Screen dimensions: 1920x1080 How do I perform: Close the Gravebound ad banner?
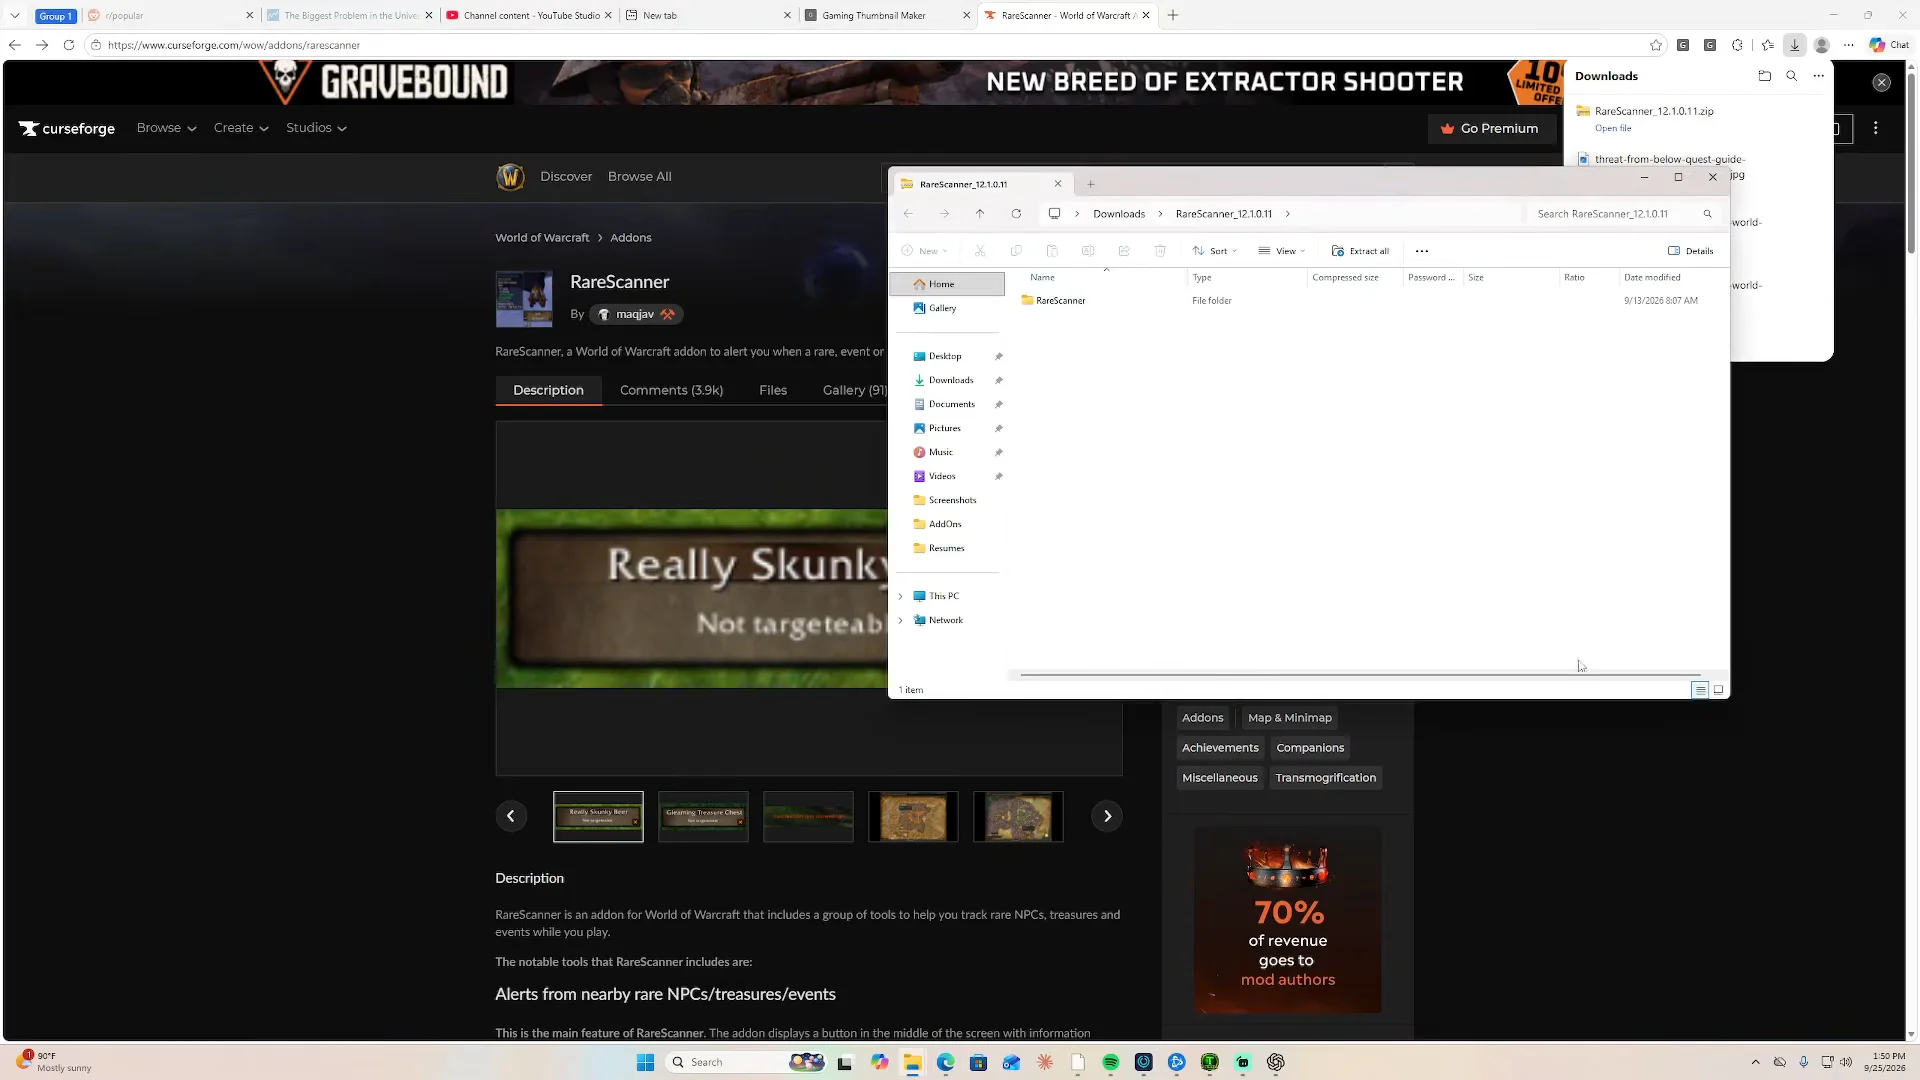1882,83
